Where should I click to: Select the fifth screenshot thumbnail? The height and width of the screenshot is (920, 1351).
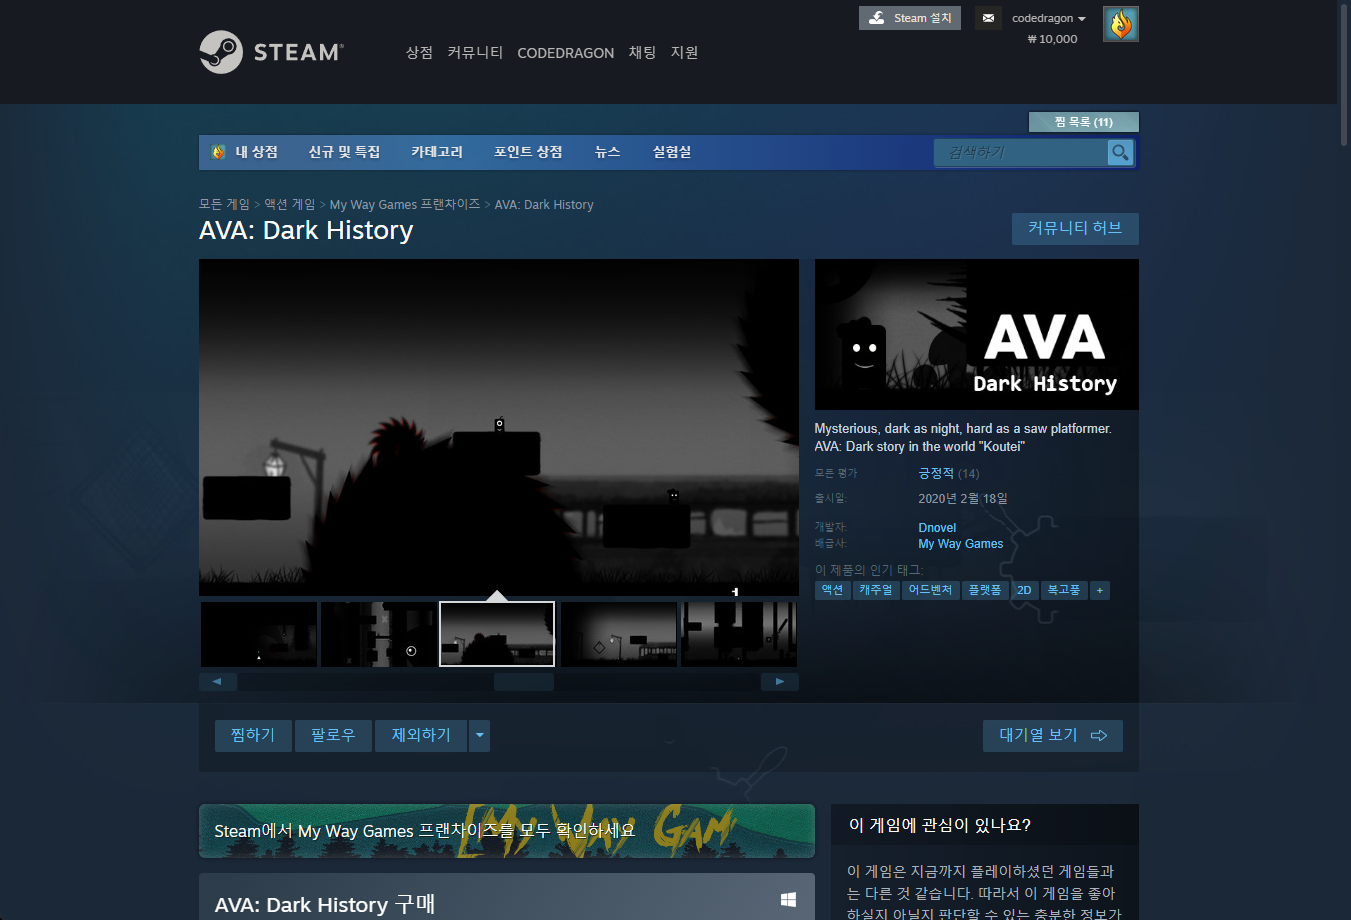tap(739, 634)
